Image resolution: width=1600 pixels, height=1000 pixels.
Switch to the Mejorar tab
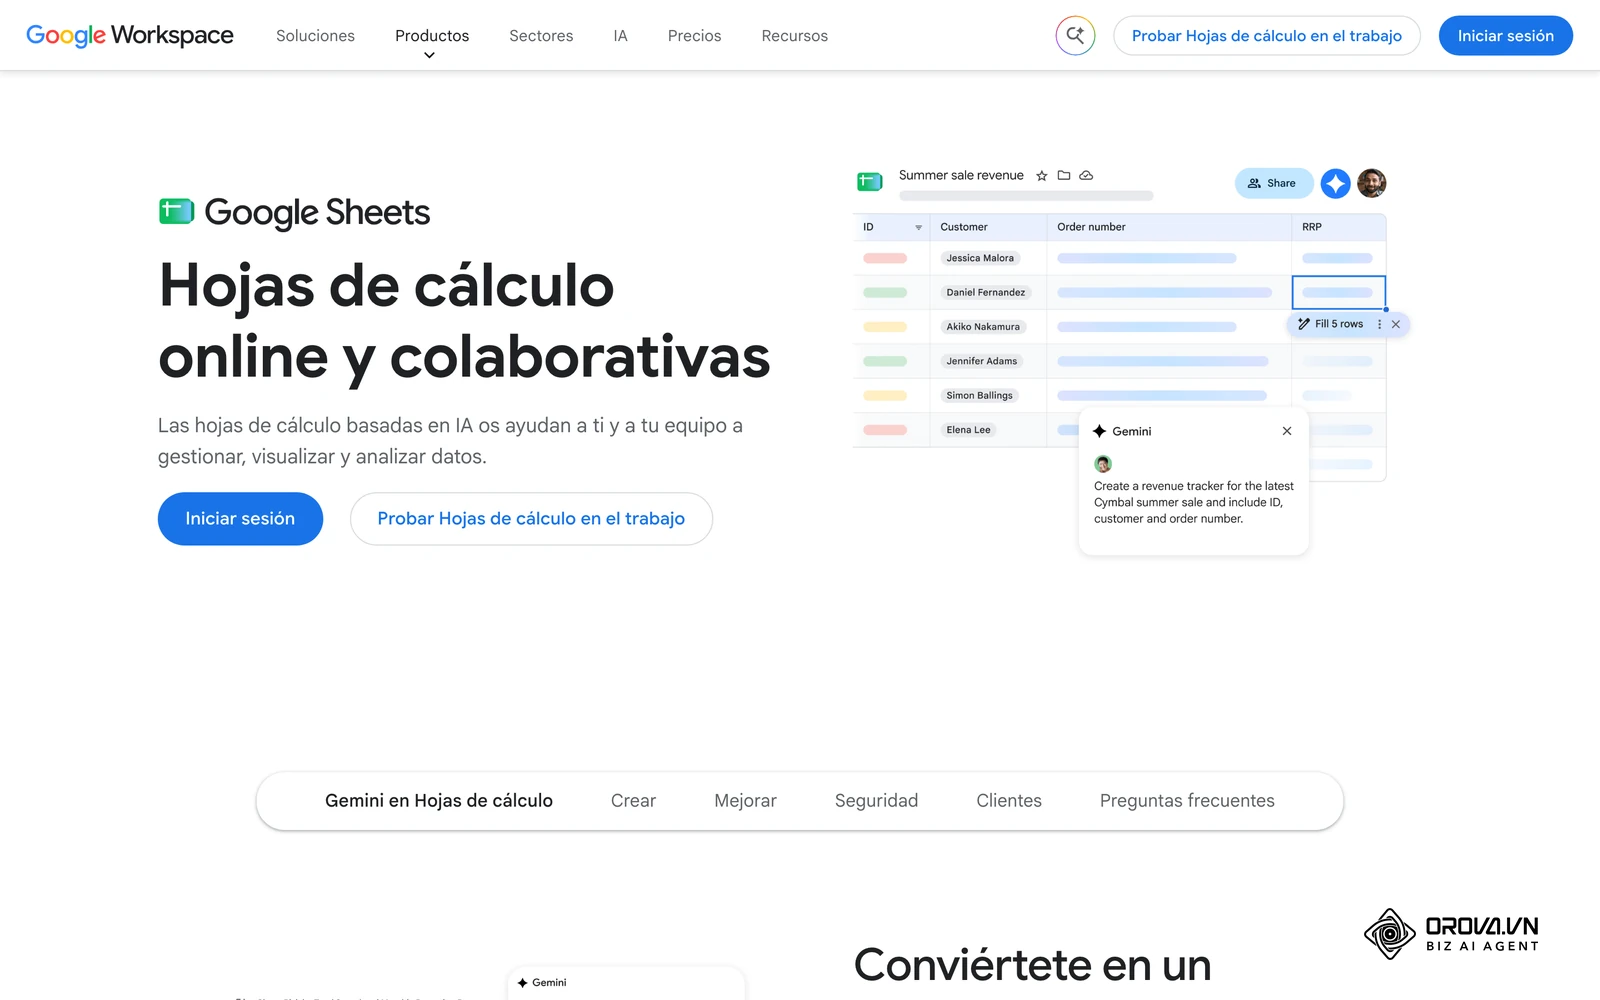(x=745, y=801)
